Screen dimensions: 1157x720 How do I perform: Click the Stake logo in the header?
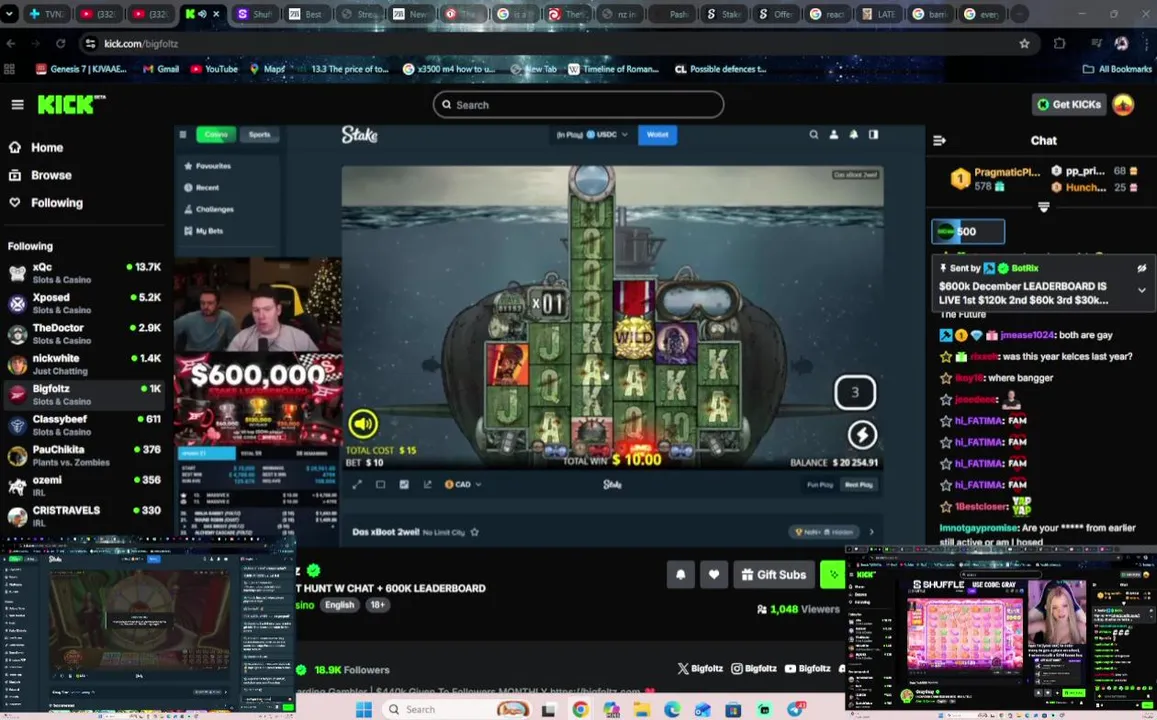(x=359, y=134)
